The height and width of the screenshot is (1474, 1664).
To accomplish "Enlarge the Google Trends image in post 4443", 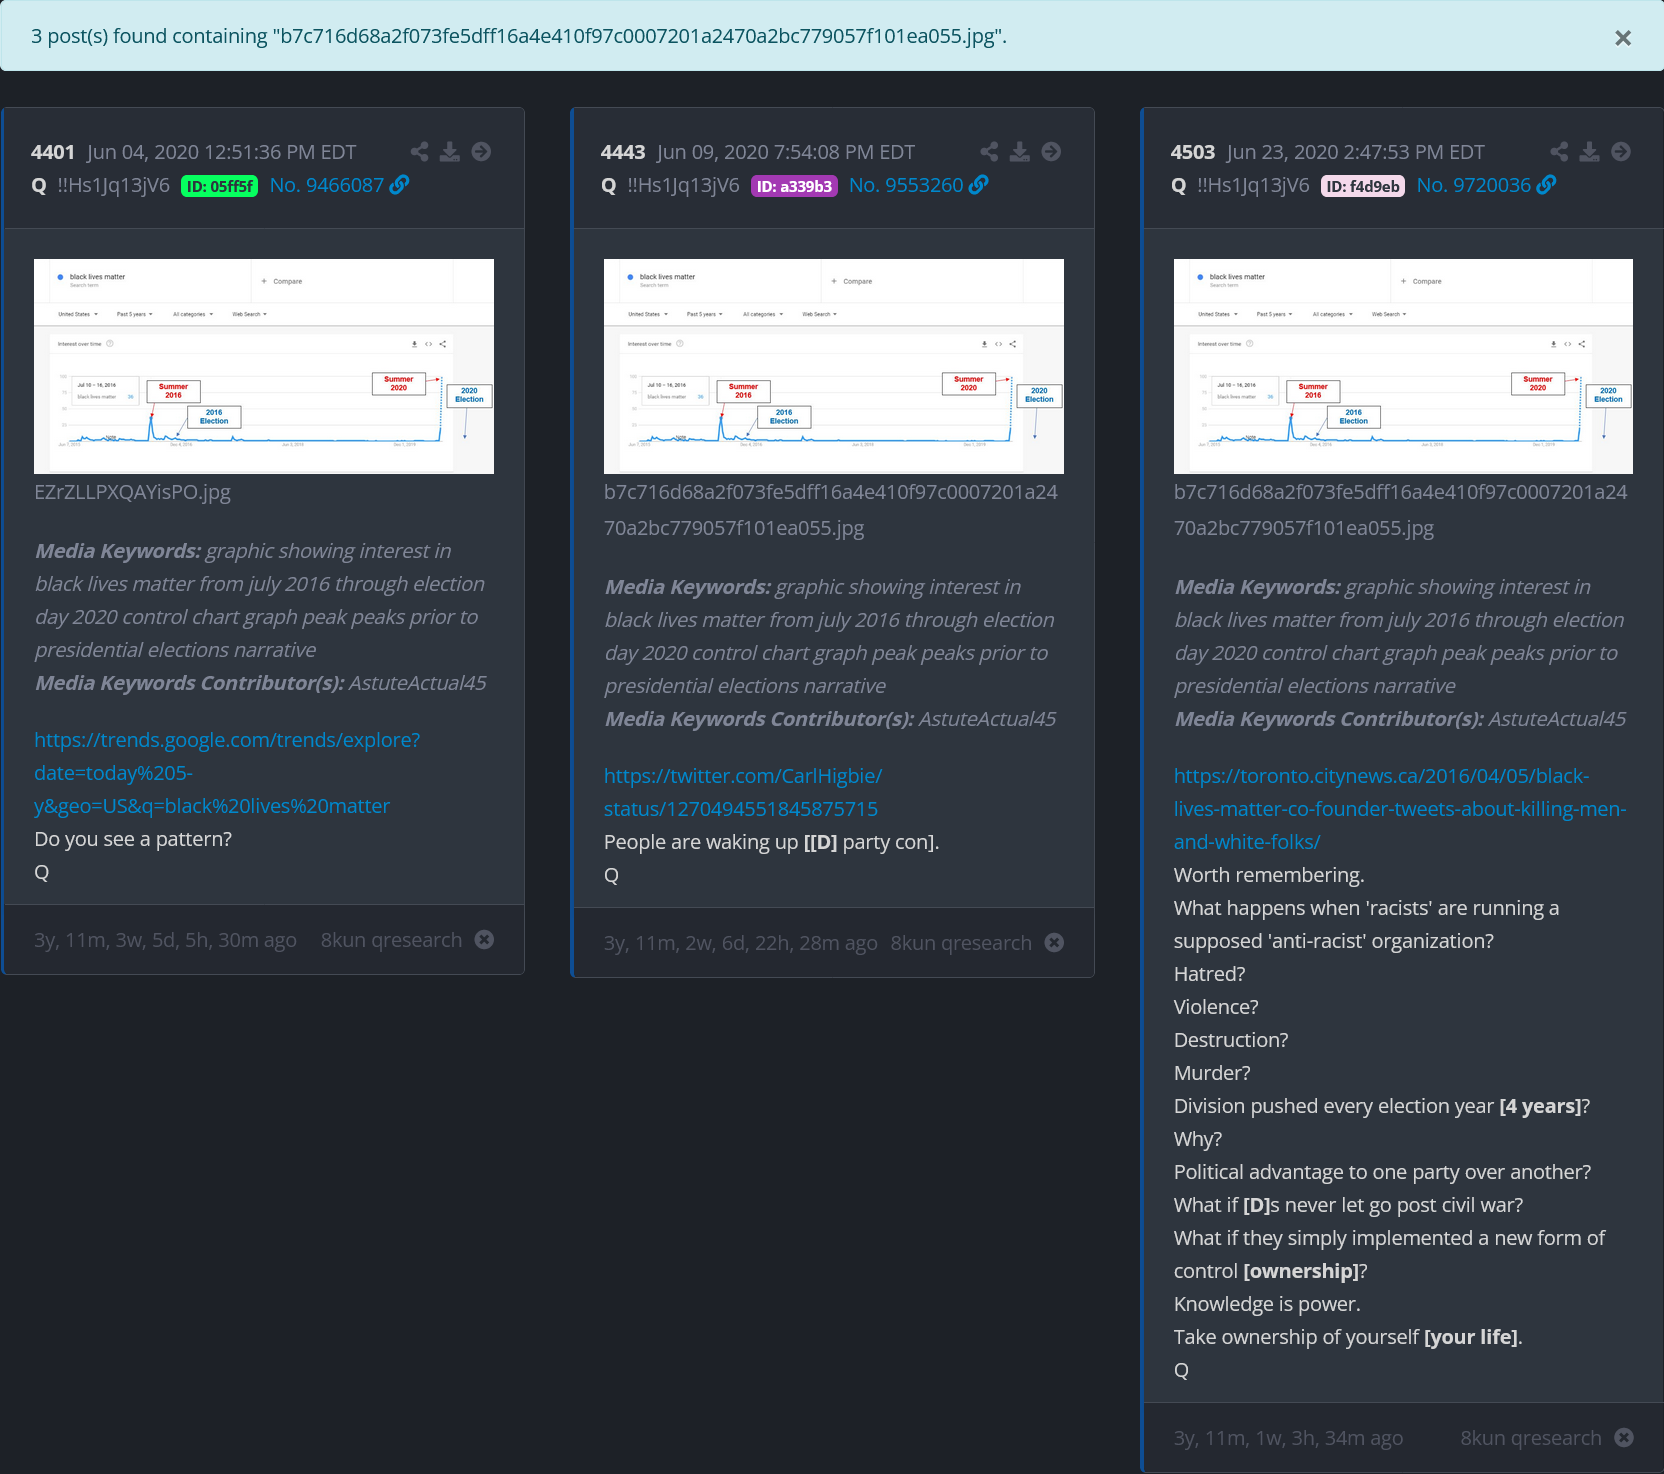I will pos(834,366).
